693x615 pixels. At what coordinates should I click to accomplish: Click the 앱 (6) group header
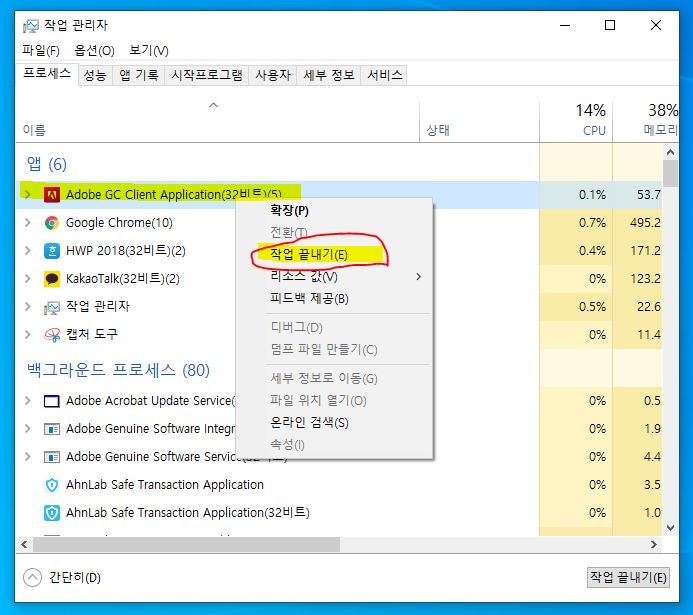pos(46,164)
